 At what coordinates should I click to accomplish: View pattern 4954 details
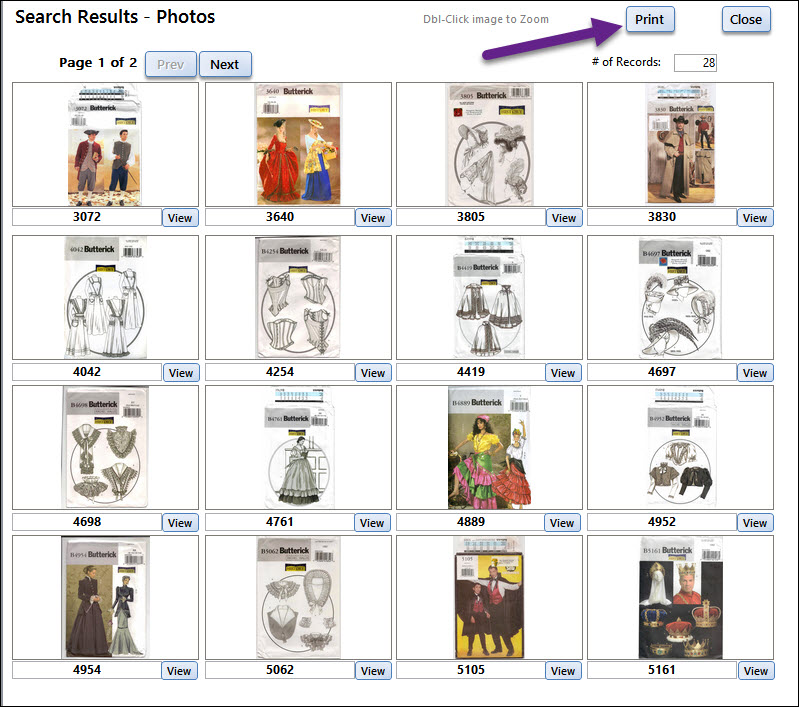pyautogui.click(x=179, y=671)
